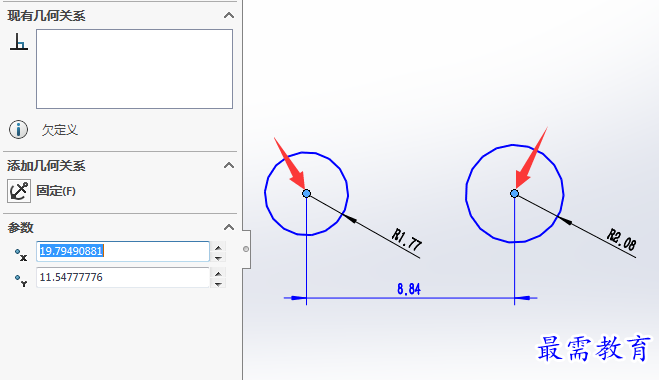Viewport: 659px width, 380px height.
Task: Click the existing relations list box
Action: pyautogui.click(x=134, y=69)
